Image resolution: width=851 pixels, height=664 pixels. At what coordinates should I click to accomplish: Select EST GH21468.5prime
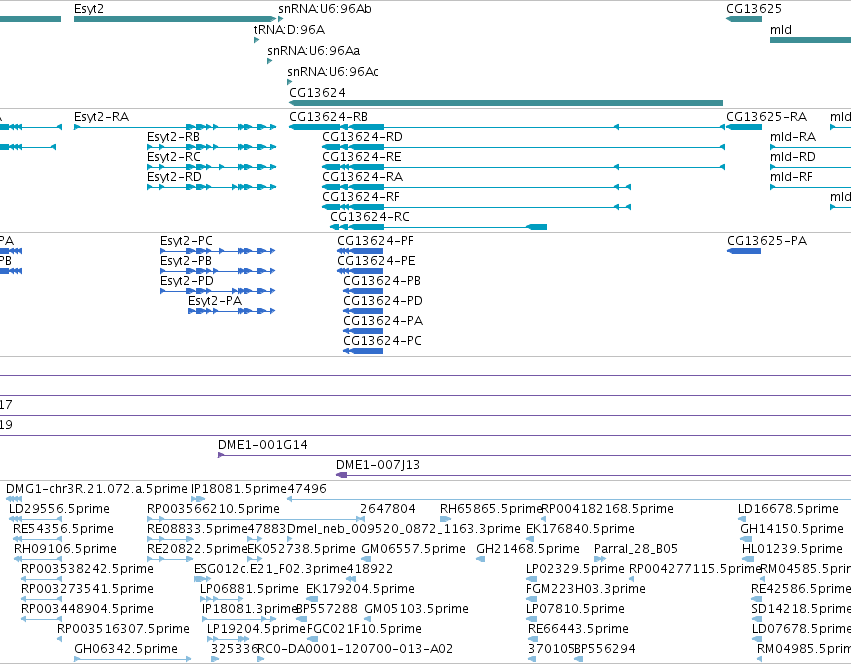point(528,549)
